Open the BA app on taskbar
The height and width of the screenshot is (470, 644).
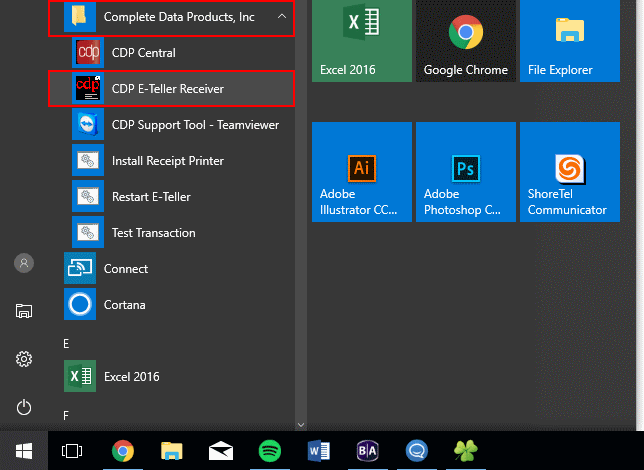[368, 451]
